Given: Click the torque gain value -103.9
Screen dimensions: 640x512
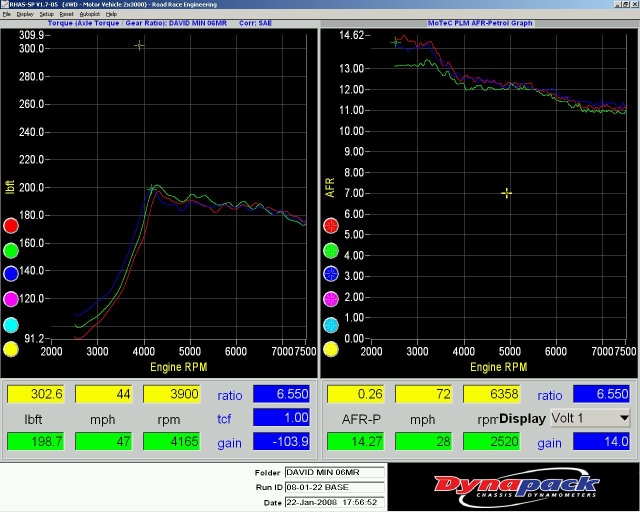Looking at the screenshot, I should coord(280,441).
